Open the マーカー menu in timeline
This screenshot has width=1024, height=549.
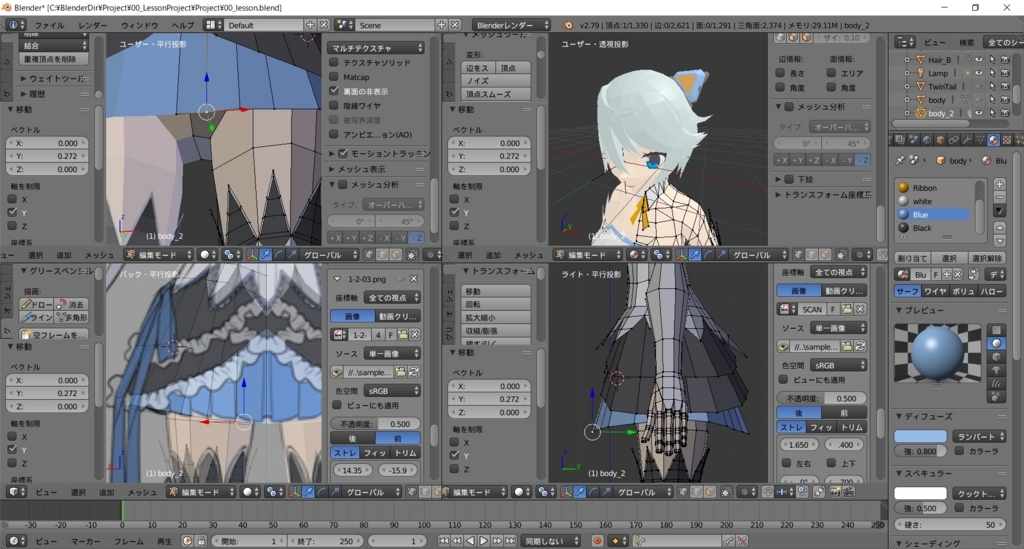[85, 541]
